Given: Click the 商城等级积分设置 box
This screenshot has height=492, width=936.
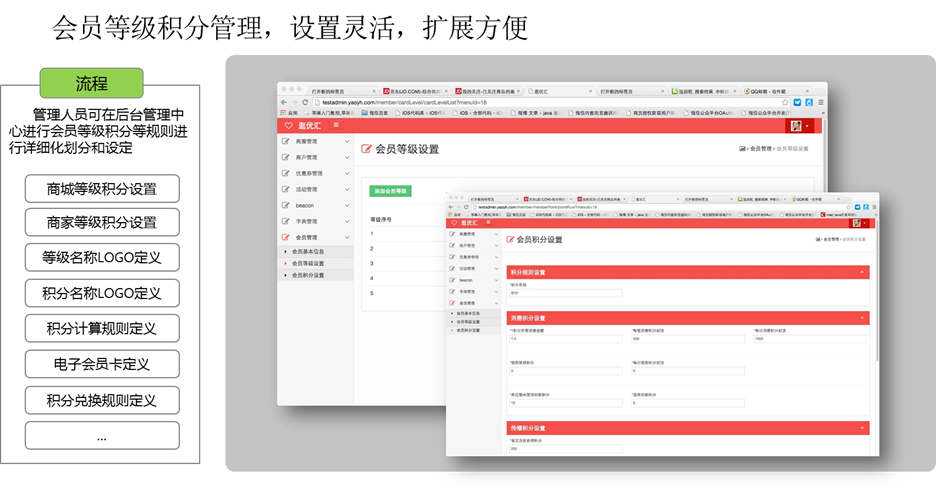Looking at the screenshot, I should coord(102,189).
